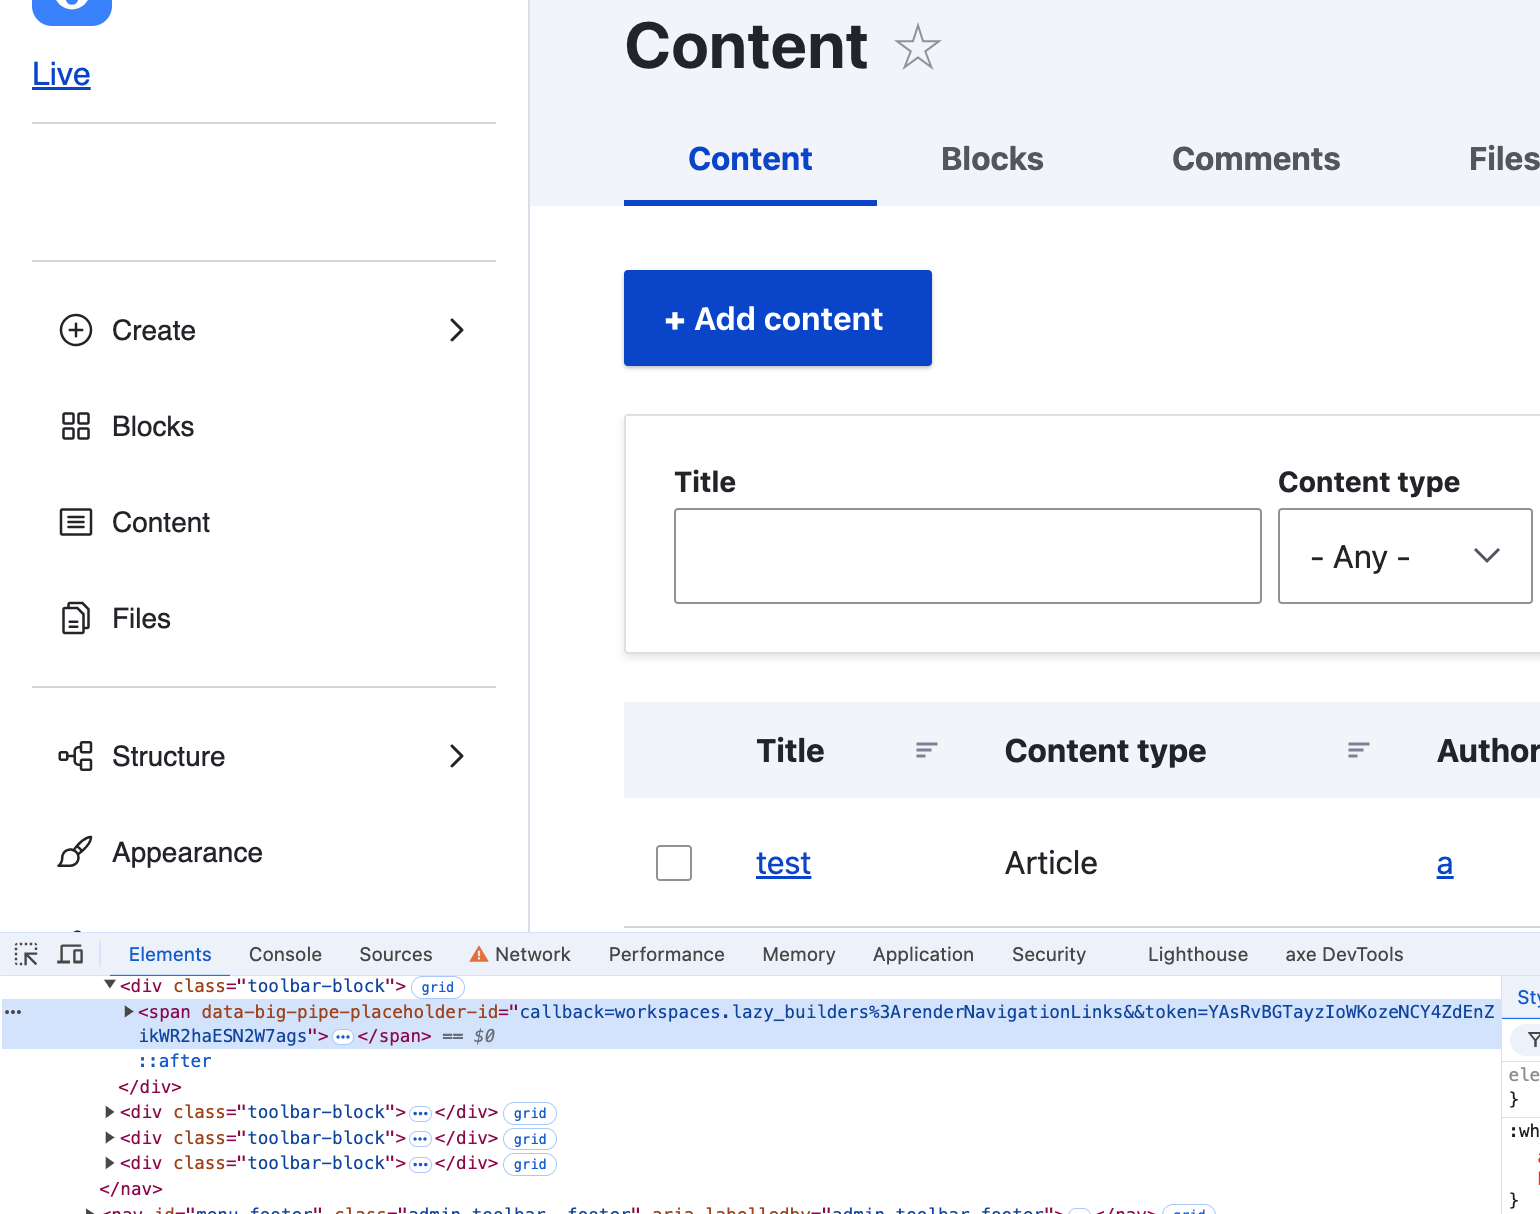Viewport: 1540px width, 1214px height.
Task: Open the Console tab in DevTools
Action: [x=285, y=954]
